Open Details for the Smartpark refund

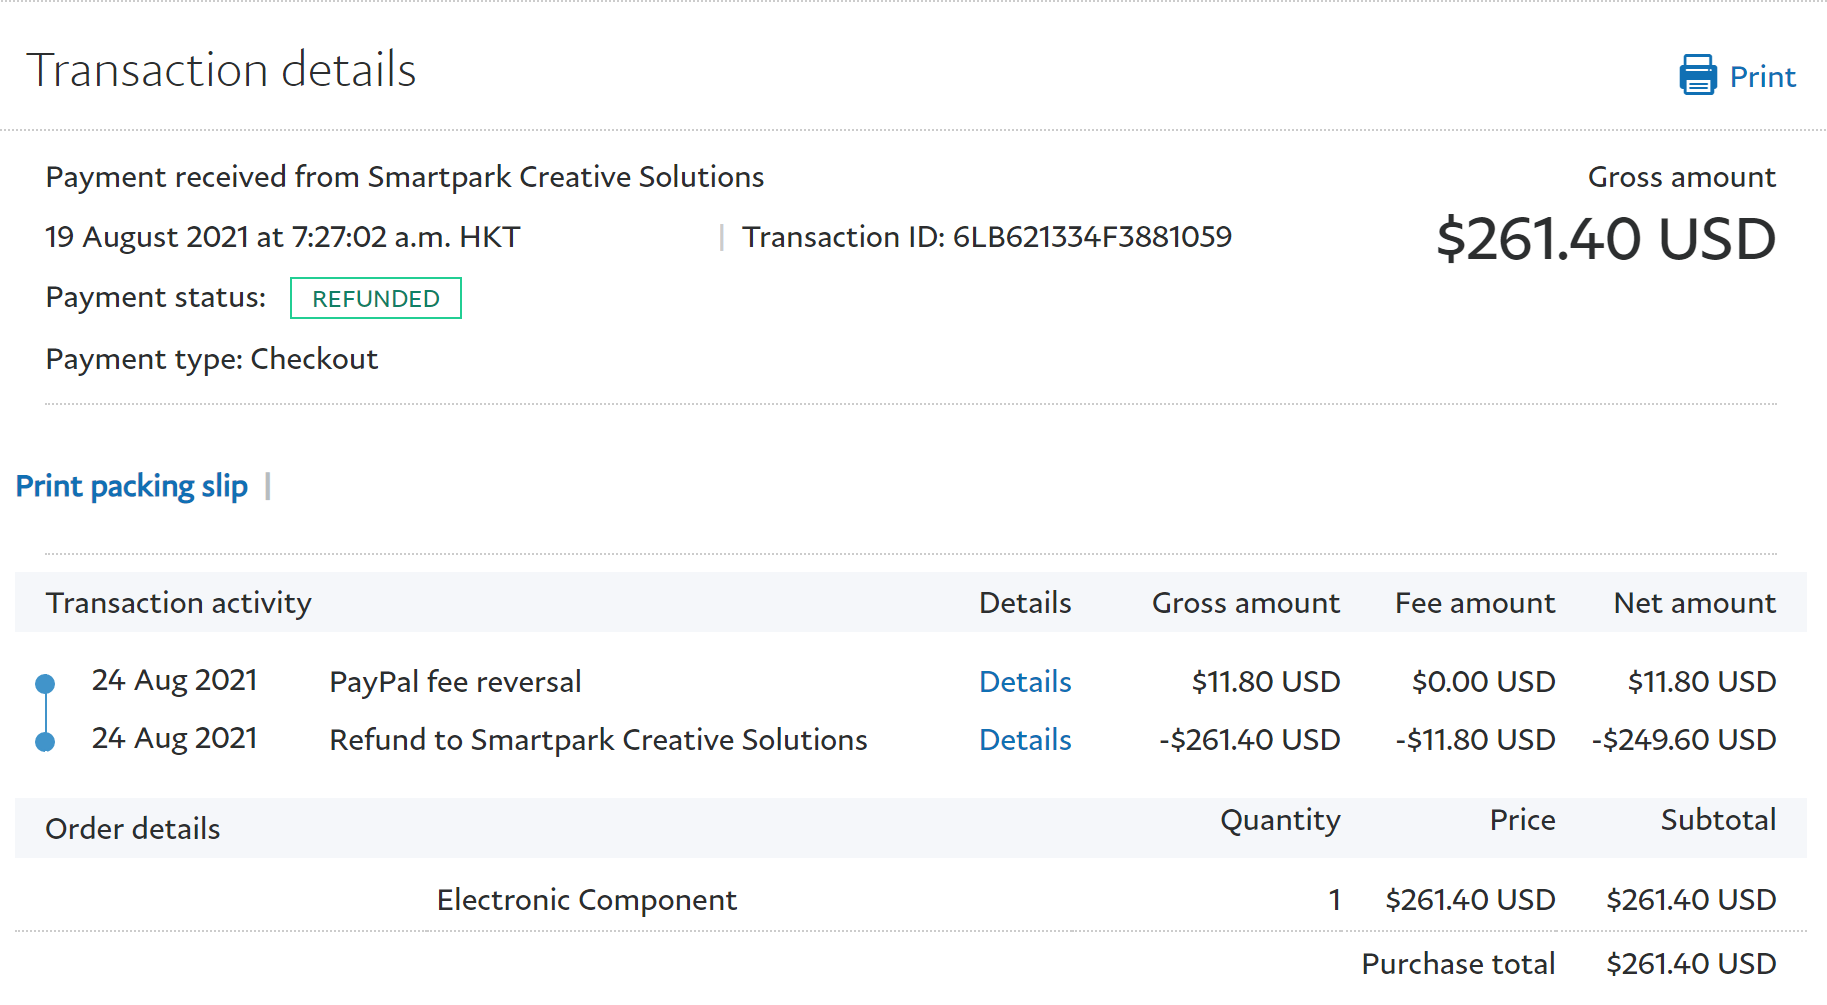[x=1024, y=740]
